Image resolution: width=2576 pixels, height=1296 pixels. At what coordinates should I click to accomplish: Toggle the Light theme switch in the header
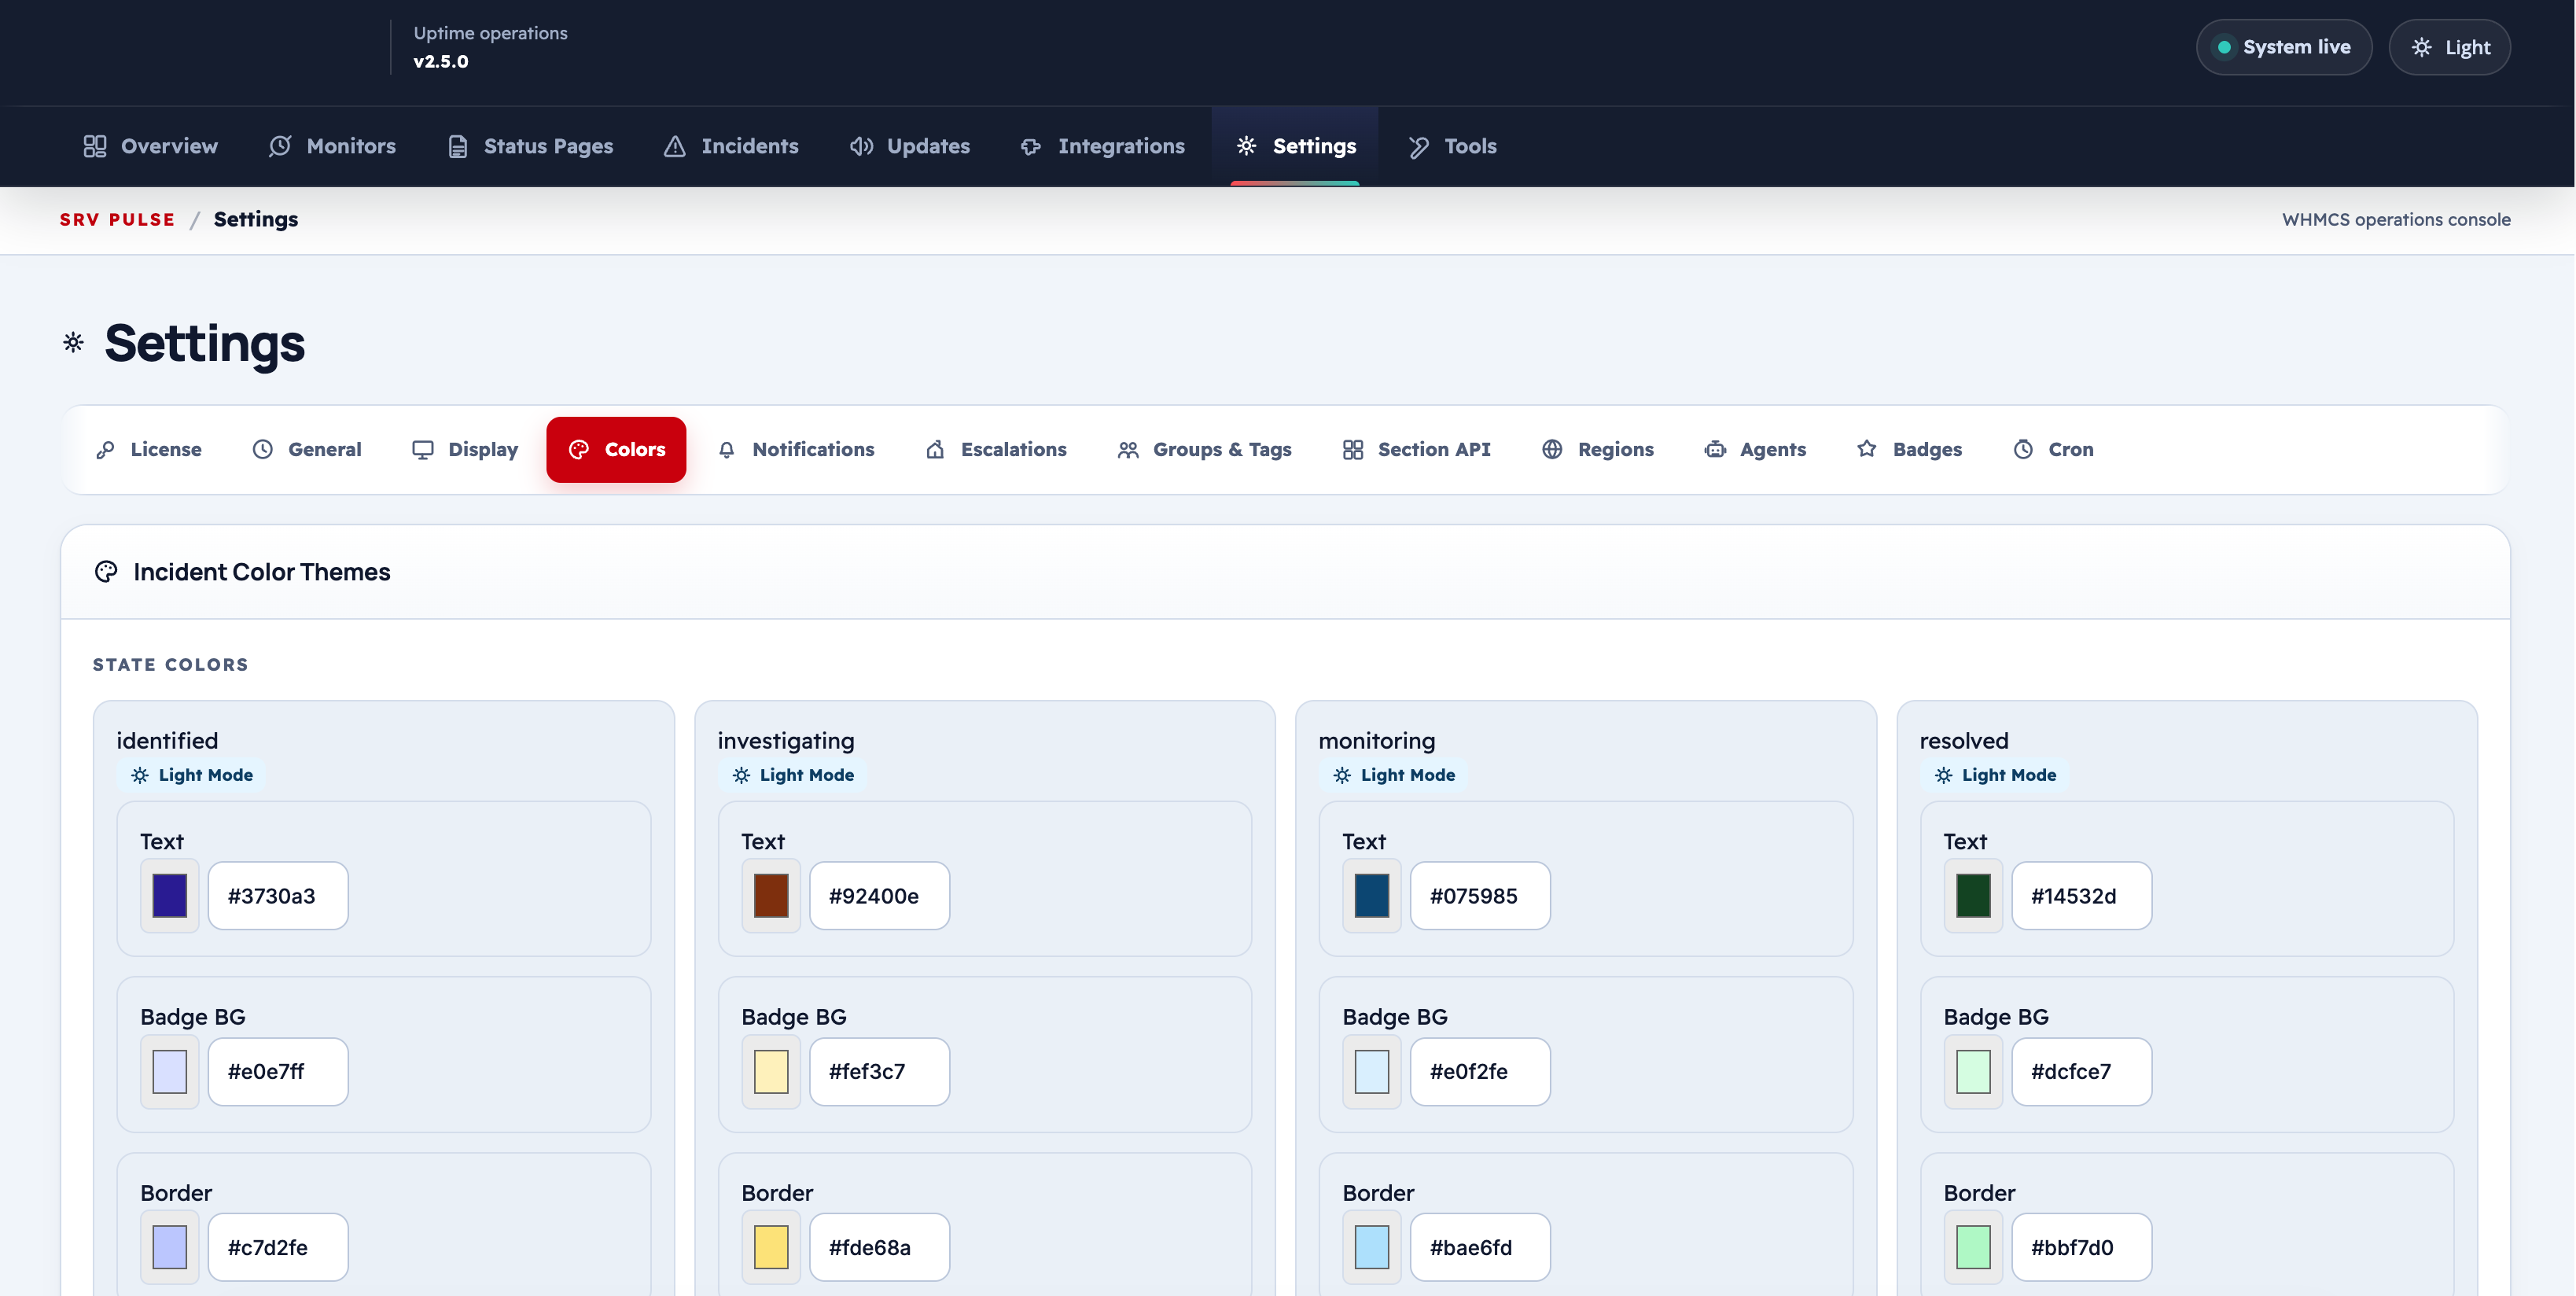2449,47
